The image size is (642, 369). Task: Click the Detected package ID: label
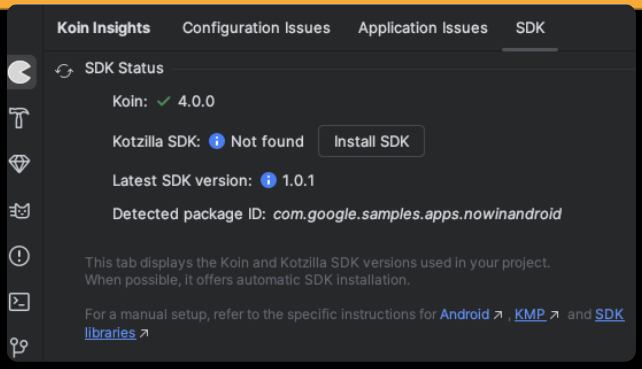(189, 214)
